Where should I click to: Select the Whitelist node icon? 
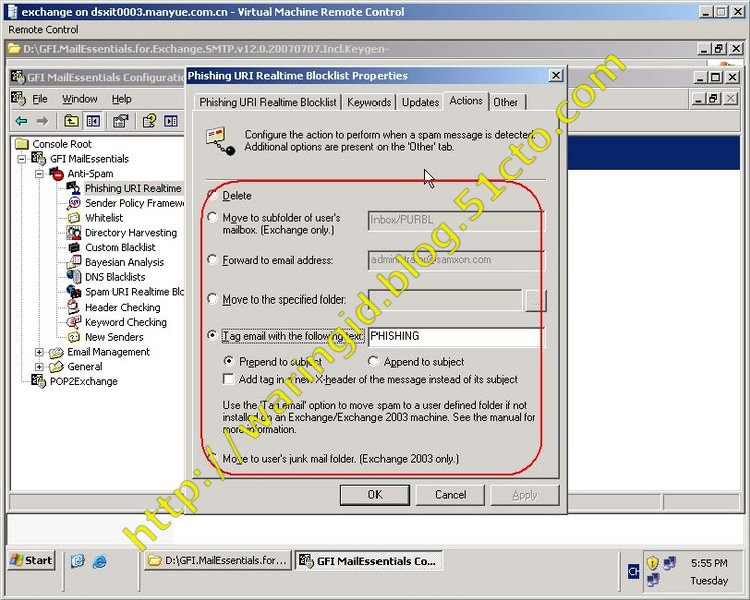(75, 218)
